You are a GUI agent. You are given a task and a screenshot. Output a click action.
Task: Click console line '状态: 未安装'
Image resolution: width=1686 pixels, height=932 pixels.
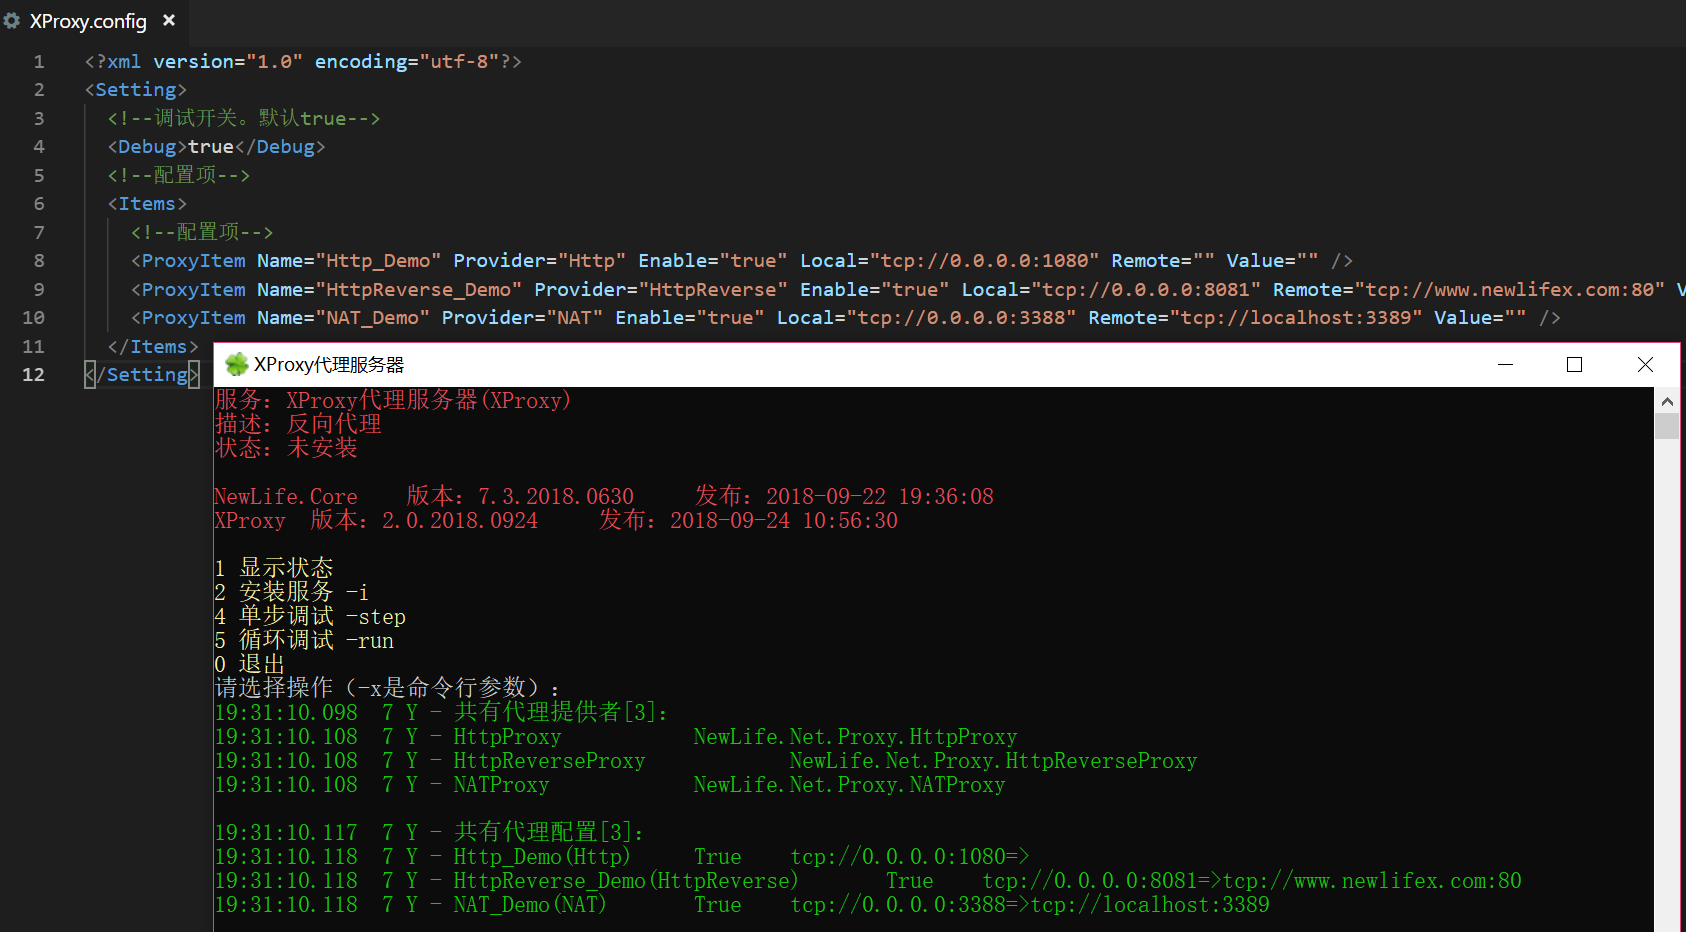pos(286,448)
